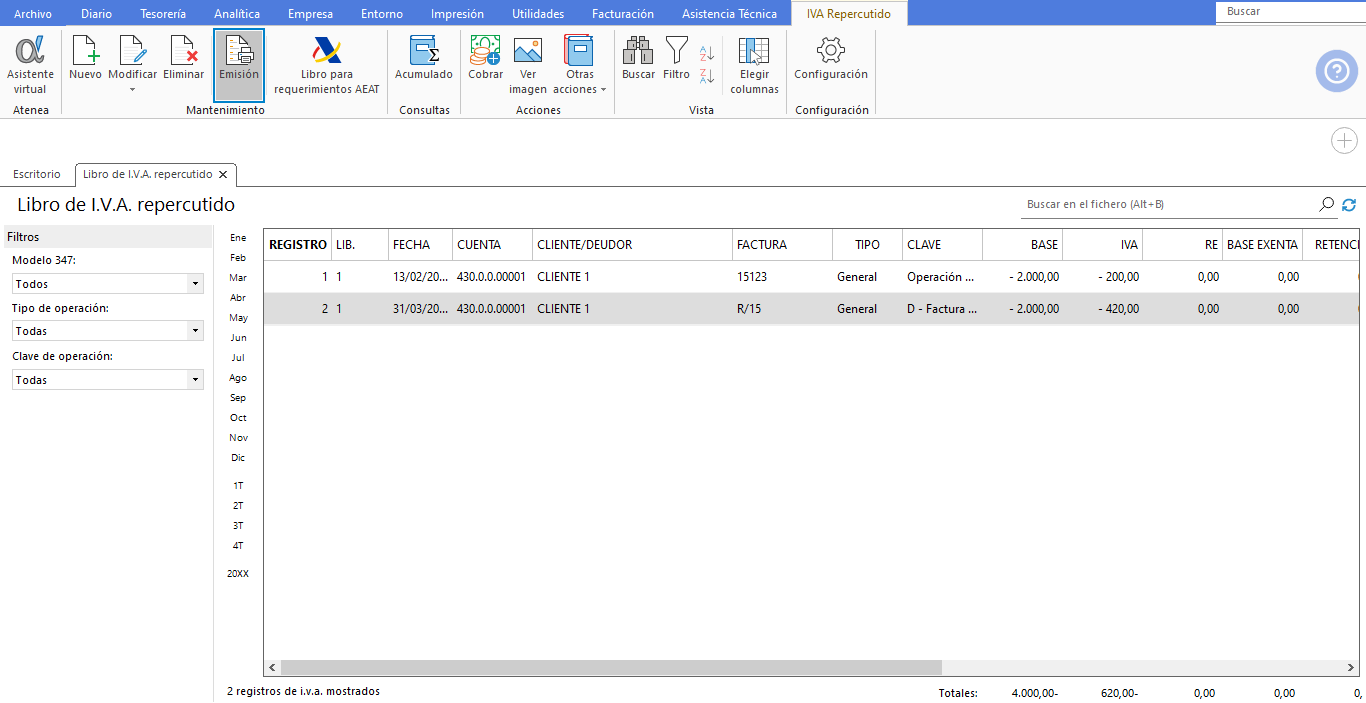The height and width of the screenshot is (703, 1366).
Task: Go to the Escritorio tab
Action: tap(37, 174)
